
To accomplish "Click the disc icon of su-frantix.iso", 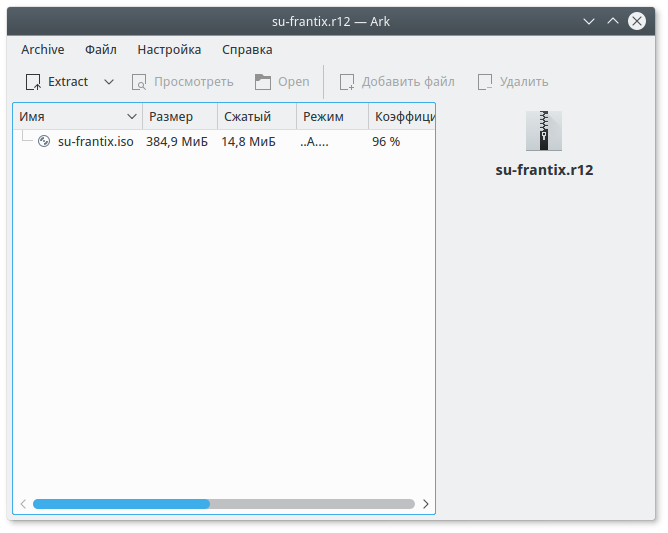I will click(x=44, y=141).
